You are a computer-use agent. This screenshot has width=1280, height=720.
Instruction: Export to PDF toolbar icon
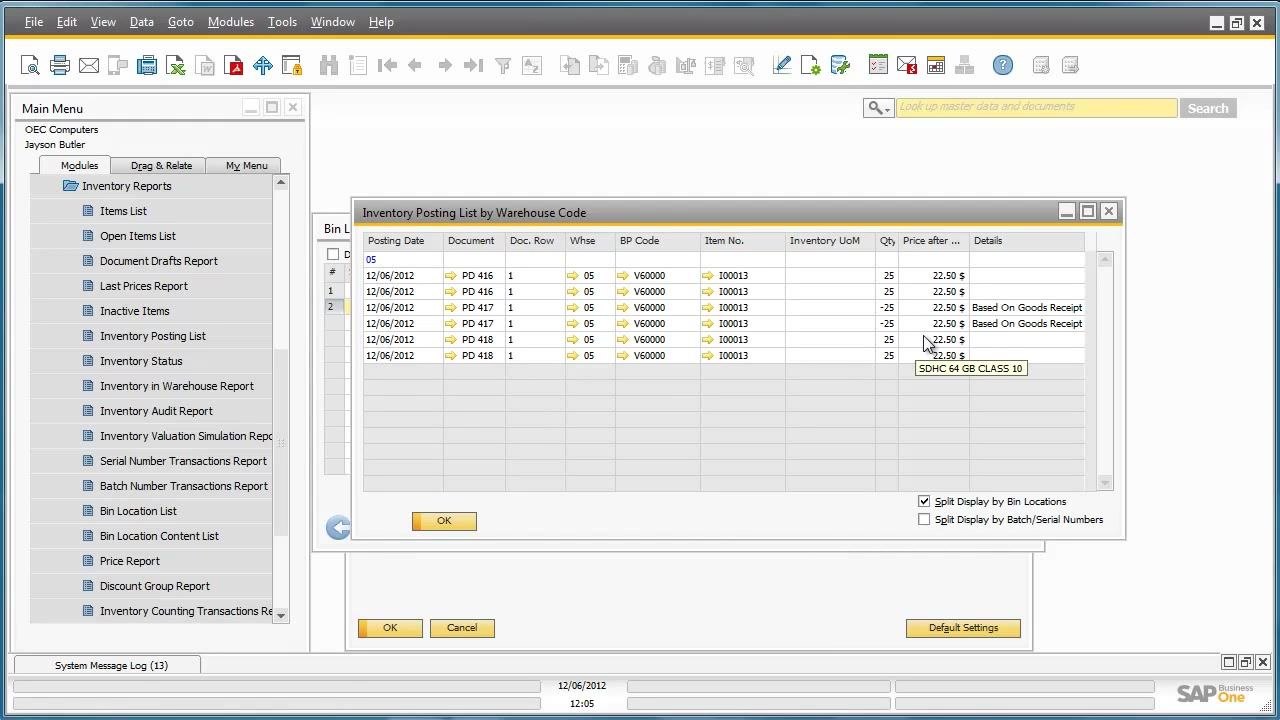pyautogui.click(x=234, y=66)
